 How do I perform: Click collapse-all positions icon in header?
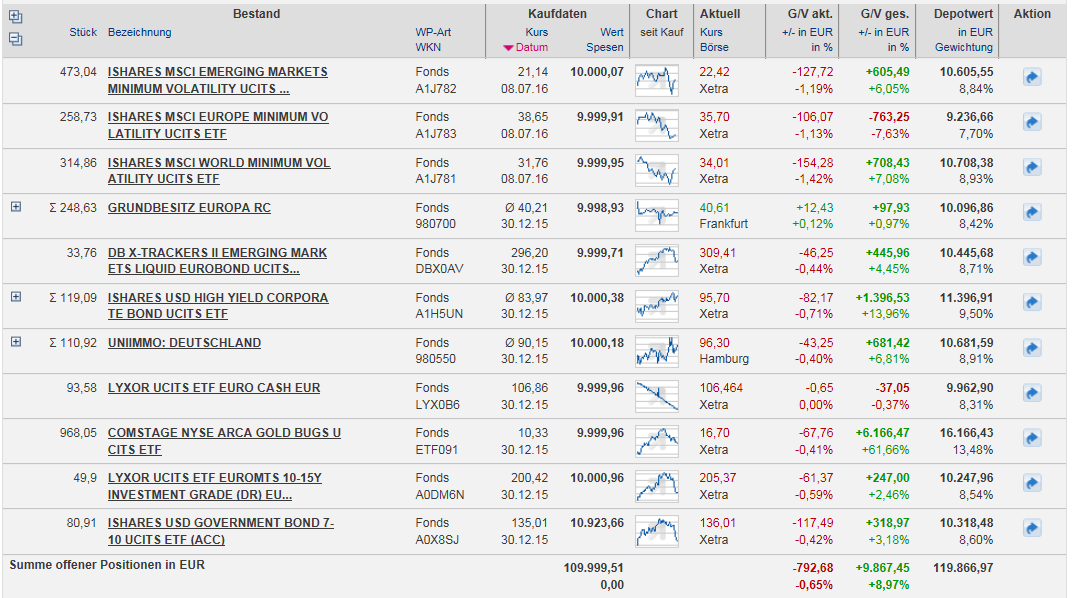[x=15, y=40]
